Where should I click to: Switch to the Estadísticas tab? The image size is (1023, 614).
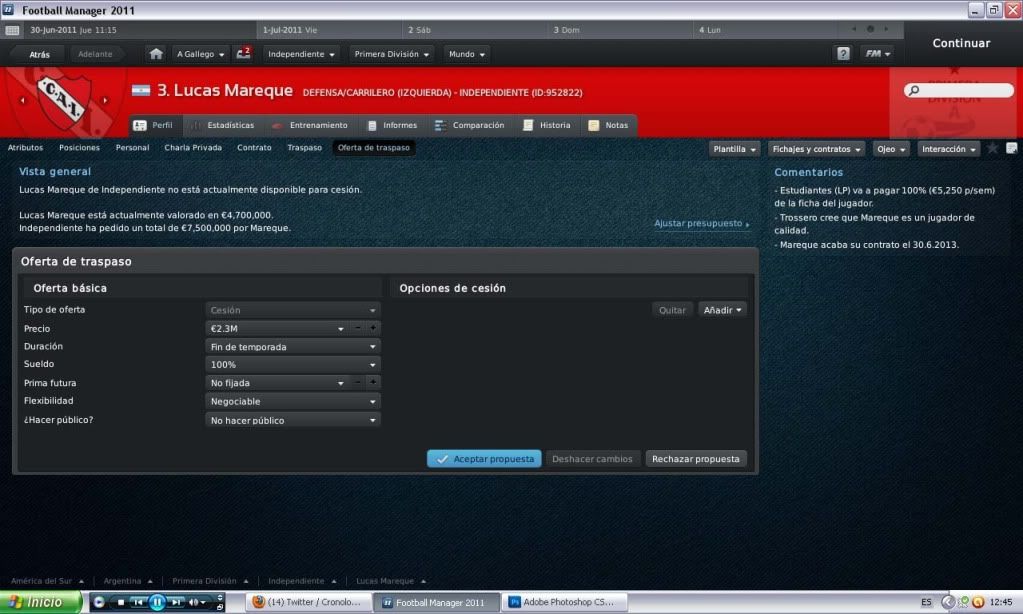pos(223,125)
